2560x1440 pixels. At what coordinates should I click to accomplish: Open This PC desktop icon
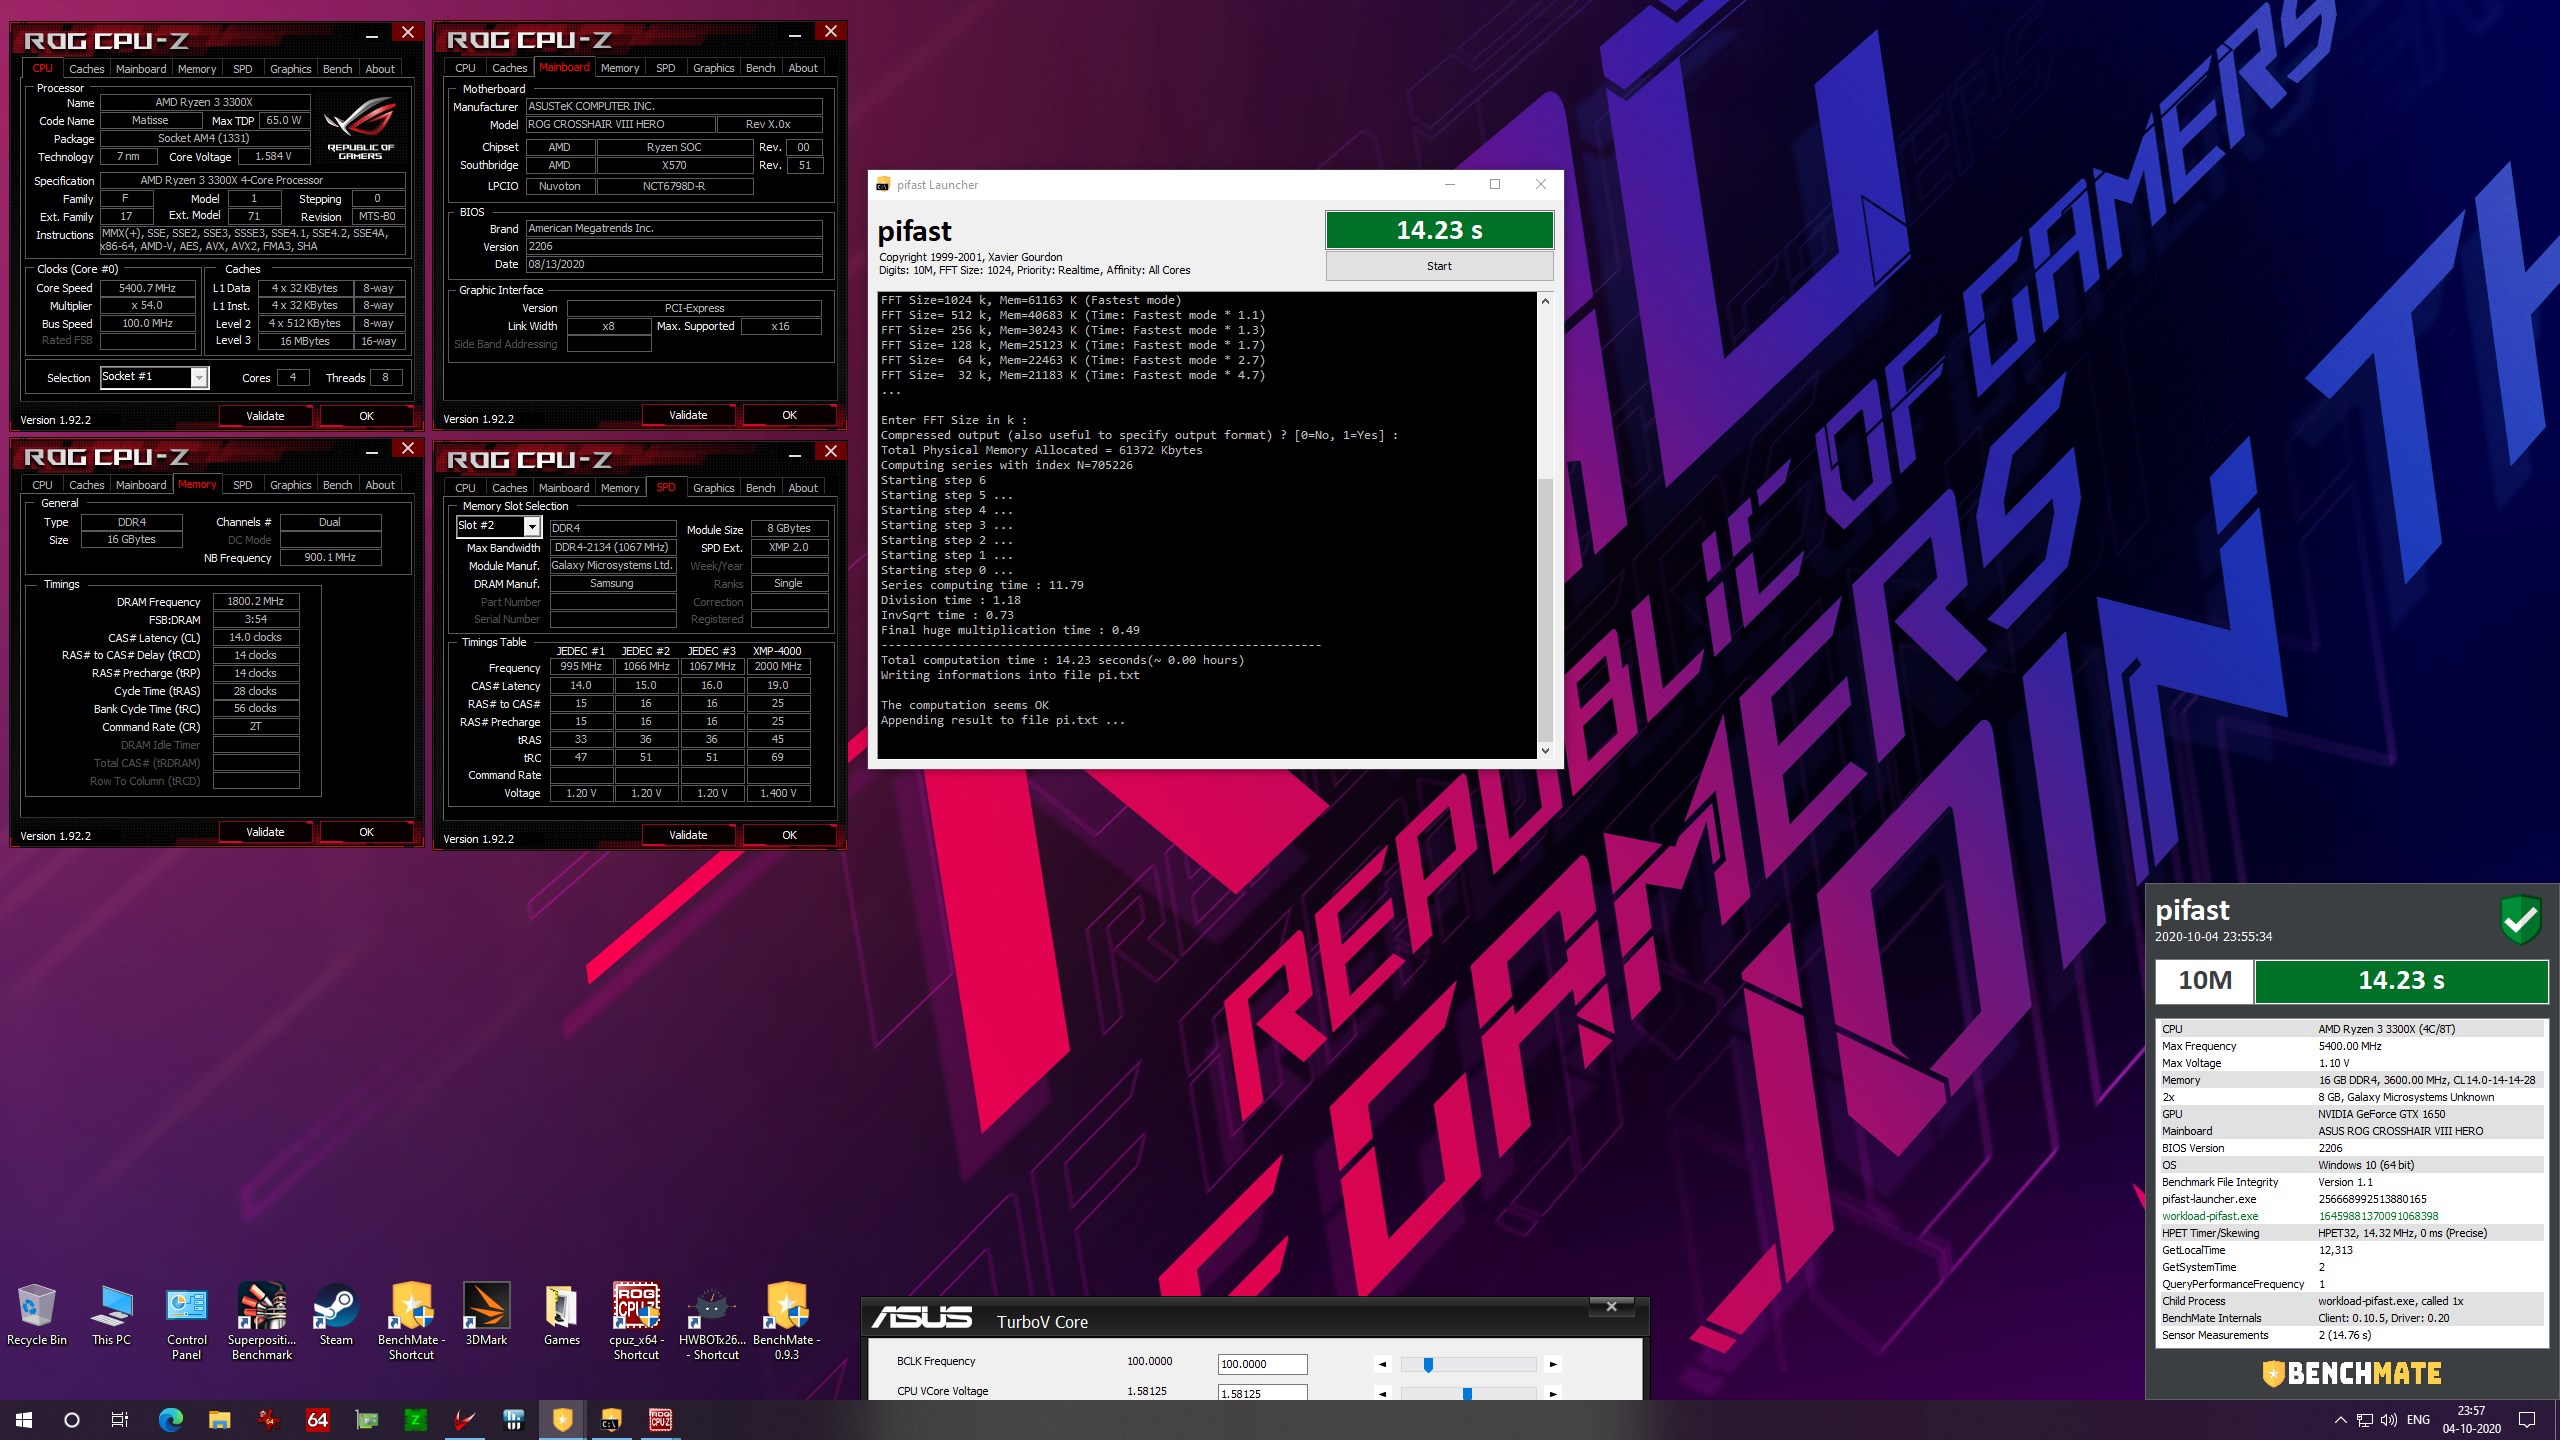click(111, 1316)
